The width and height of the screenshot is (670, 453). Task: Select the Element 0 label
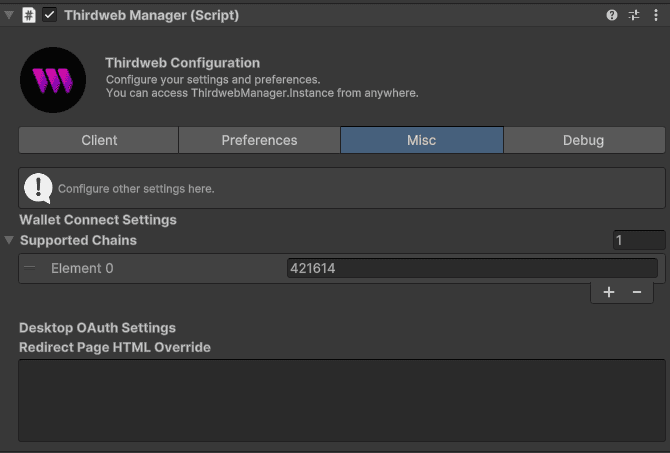pos(82,268)
